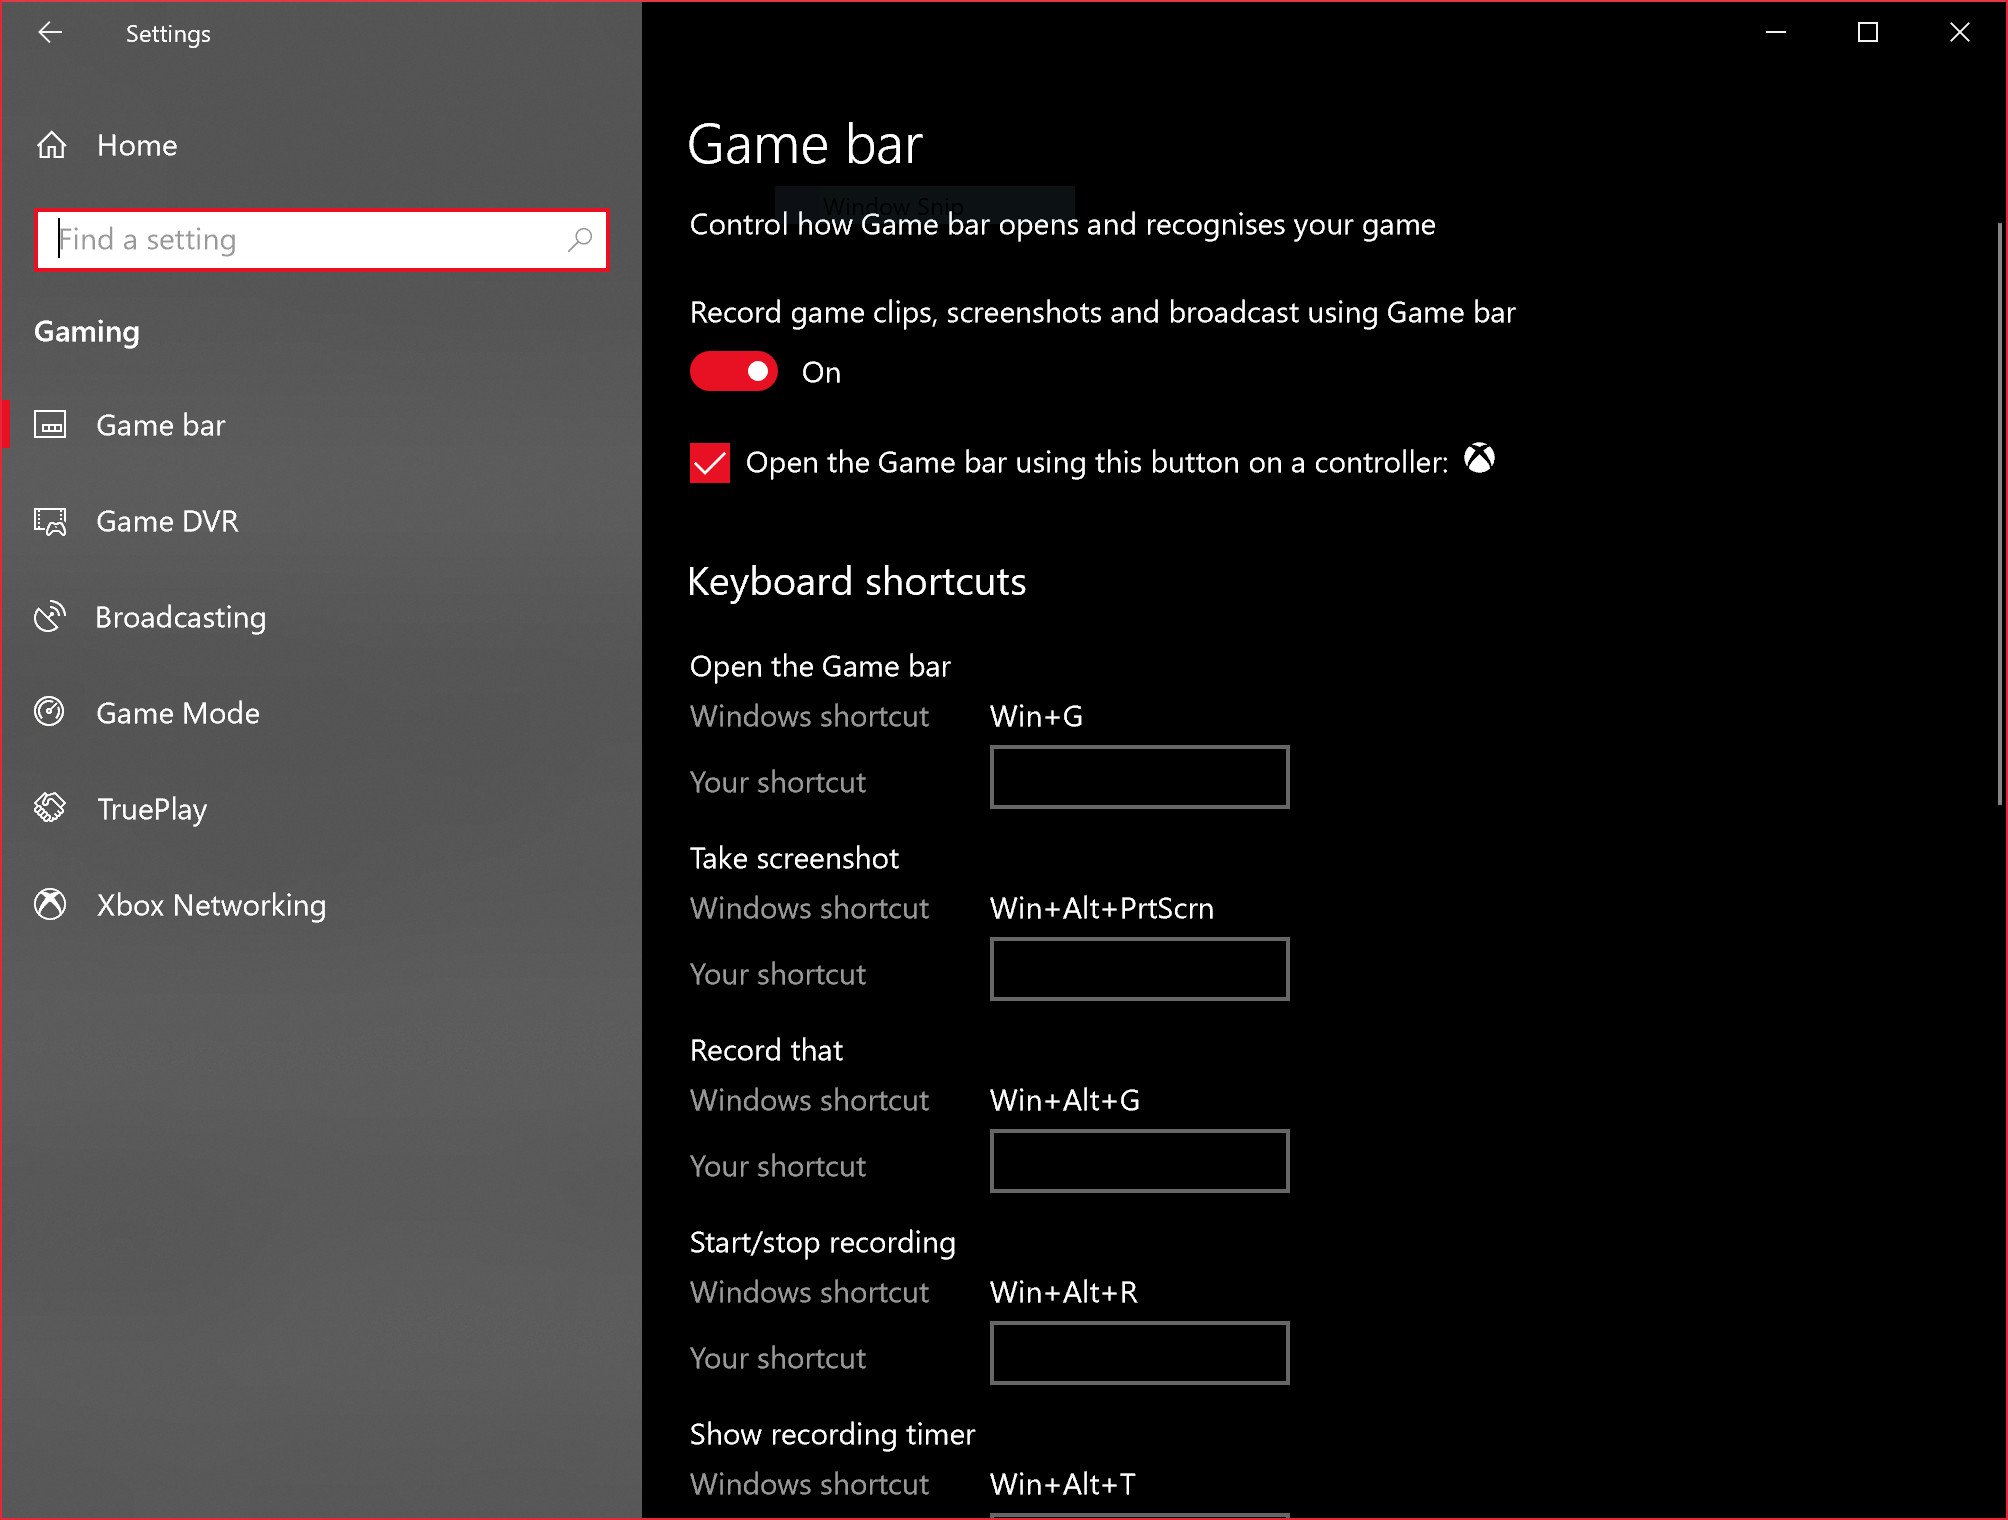Screen dimensions: 2008x1520
Task: Click the TruePlay handshake icon
Action: [50, 809]
